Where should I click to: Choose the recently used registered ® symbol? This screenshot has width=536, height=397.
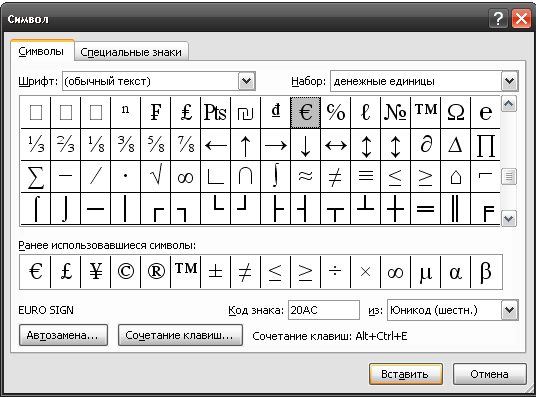point(156,272)
